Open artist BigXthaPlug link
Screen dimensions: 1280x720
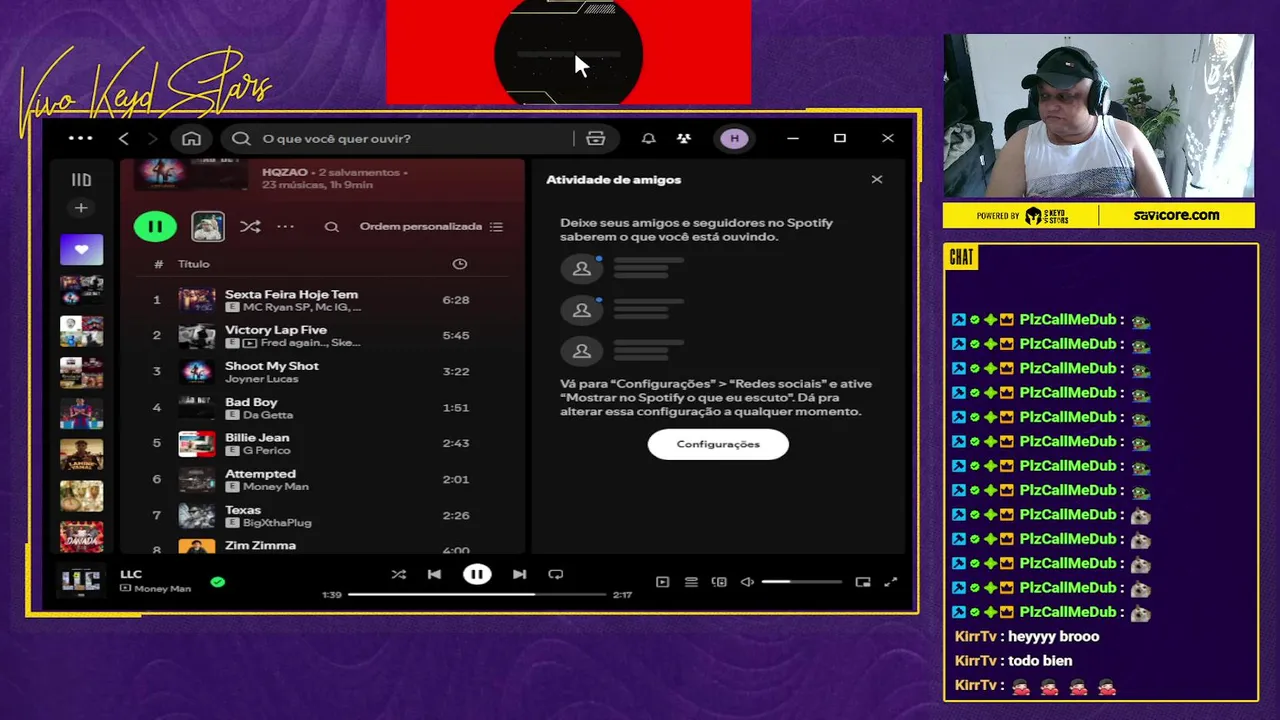(277, 523)
